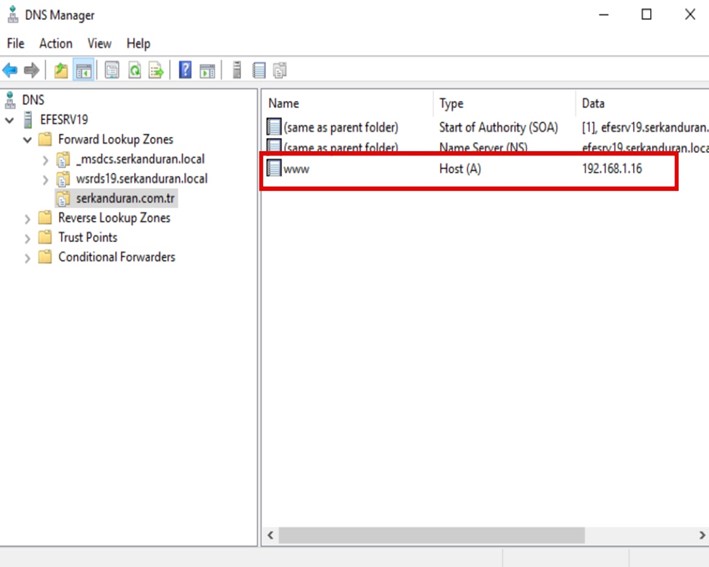Click the blue Back arrow in toolbar

[10, 70]
